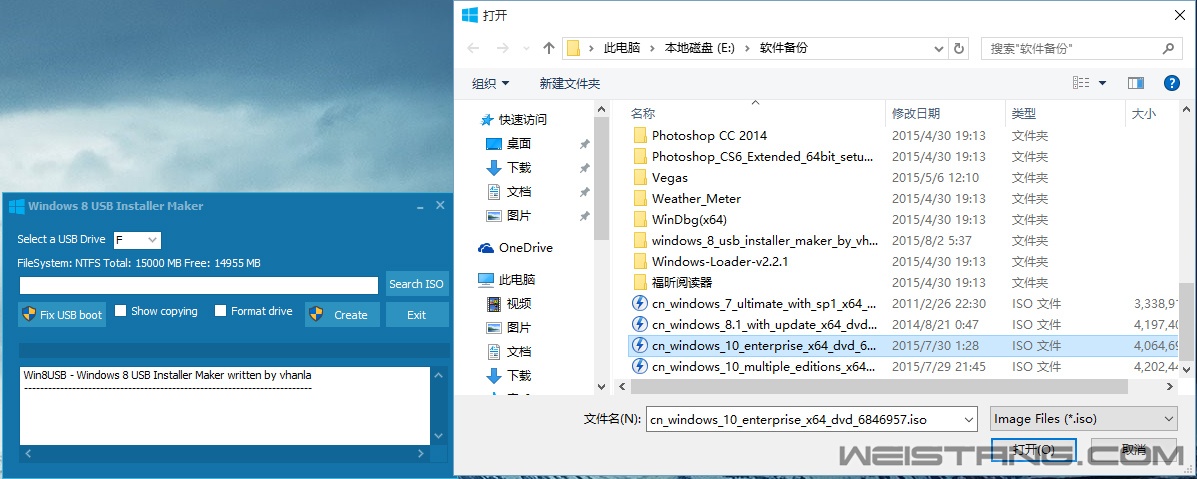Change view layout icon
Screen dimensions: 1197x479
click(1080, 83)
